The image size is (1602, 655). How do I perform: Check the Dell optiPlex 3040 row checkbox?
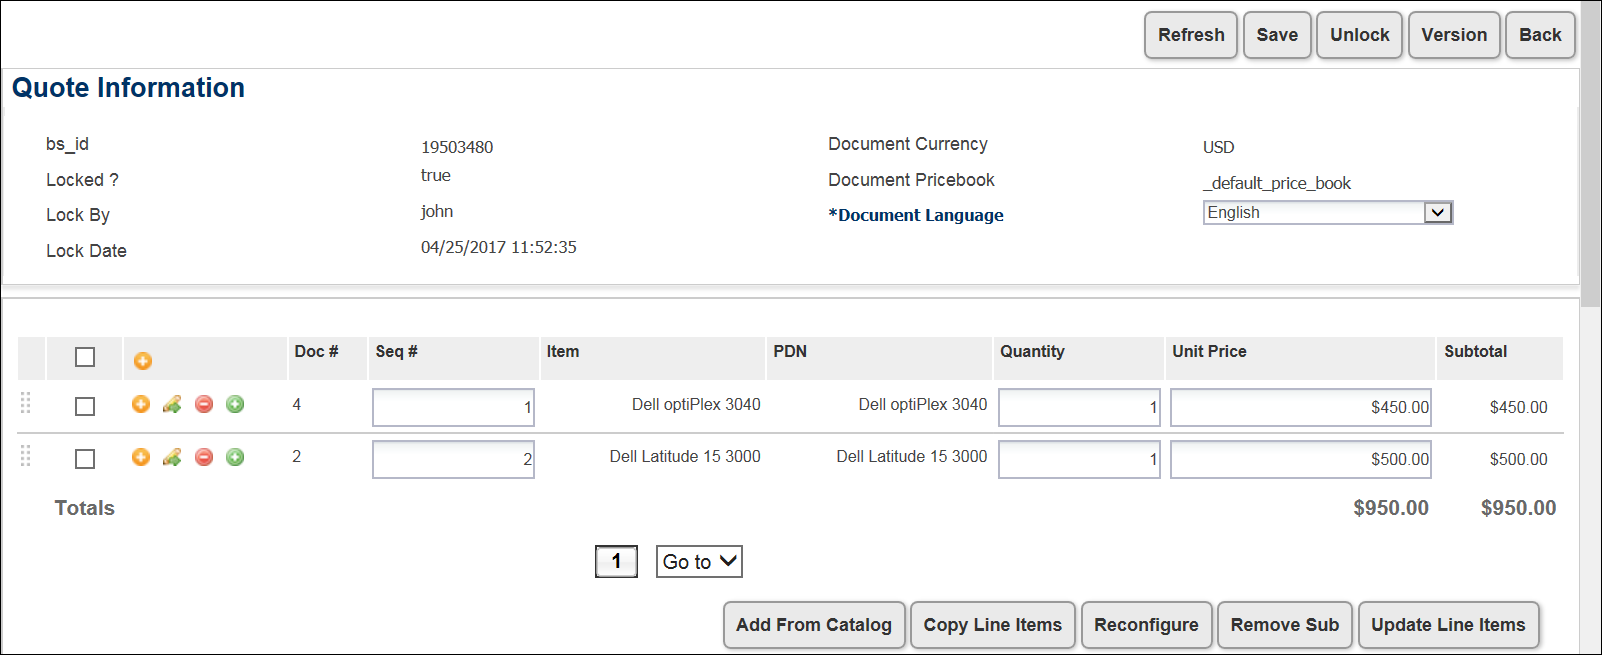(x=85, y=406)
